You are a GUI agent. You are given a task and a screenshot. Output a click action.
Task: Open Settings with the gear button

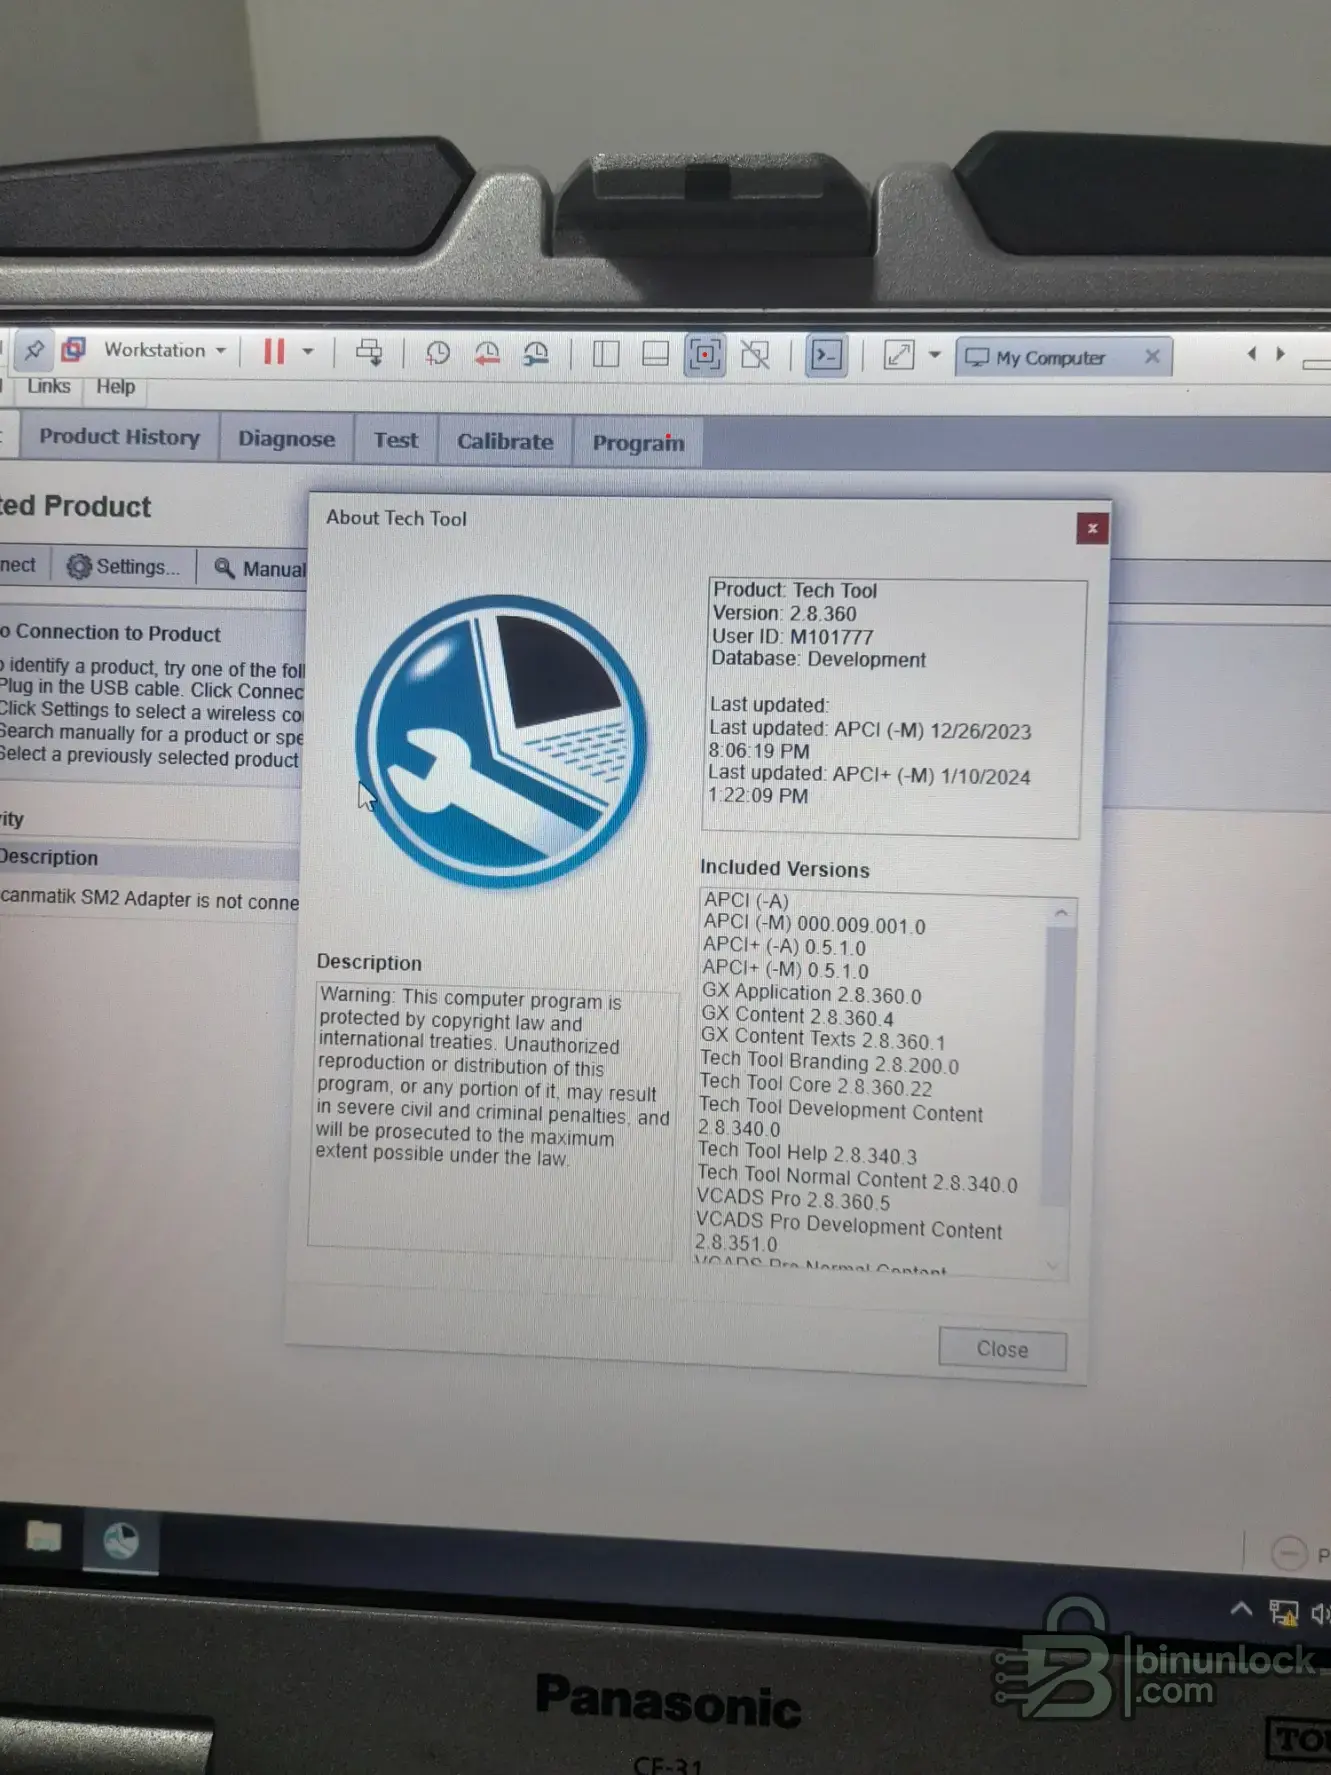pos(124,567)
